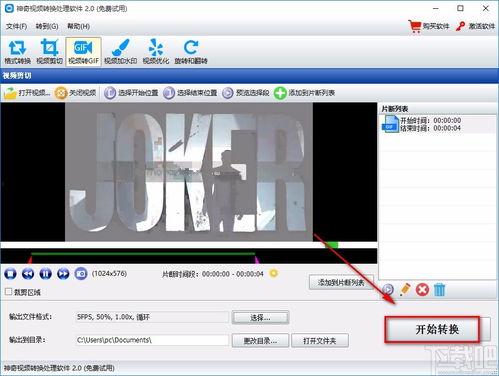Open the 文件(F) menu
Viewport: 499px width, 376px height.
(16, 26)
